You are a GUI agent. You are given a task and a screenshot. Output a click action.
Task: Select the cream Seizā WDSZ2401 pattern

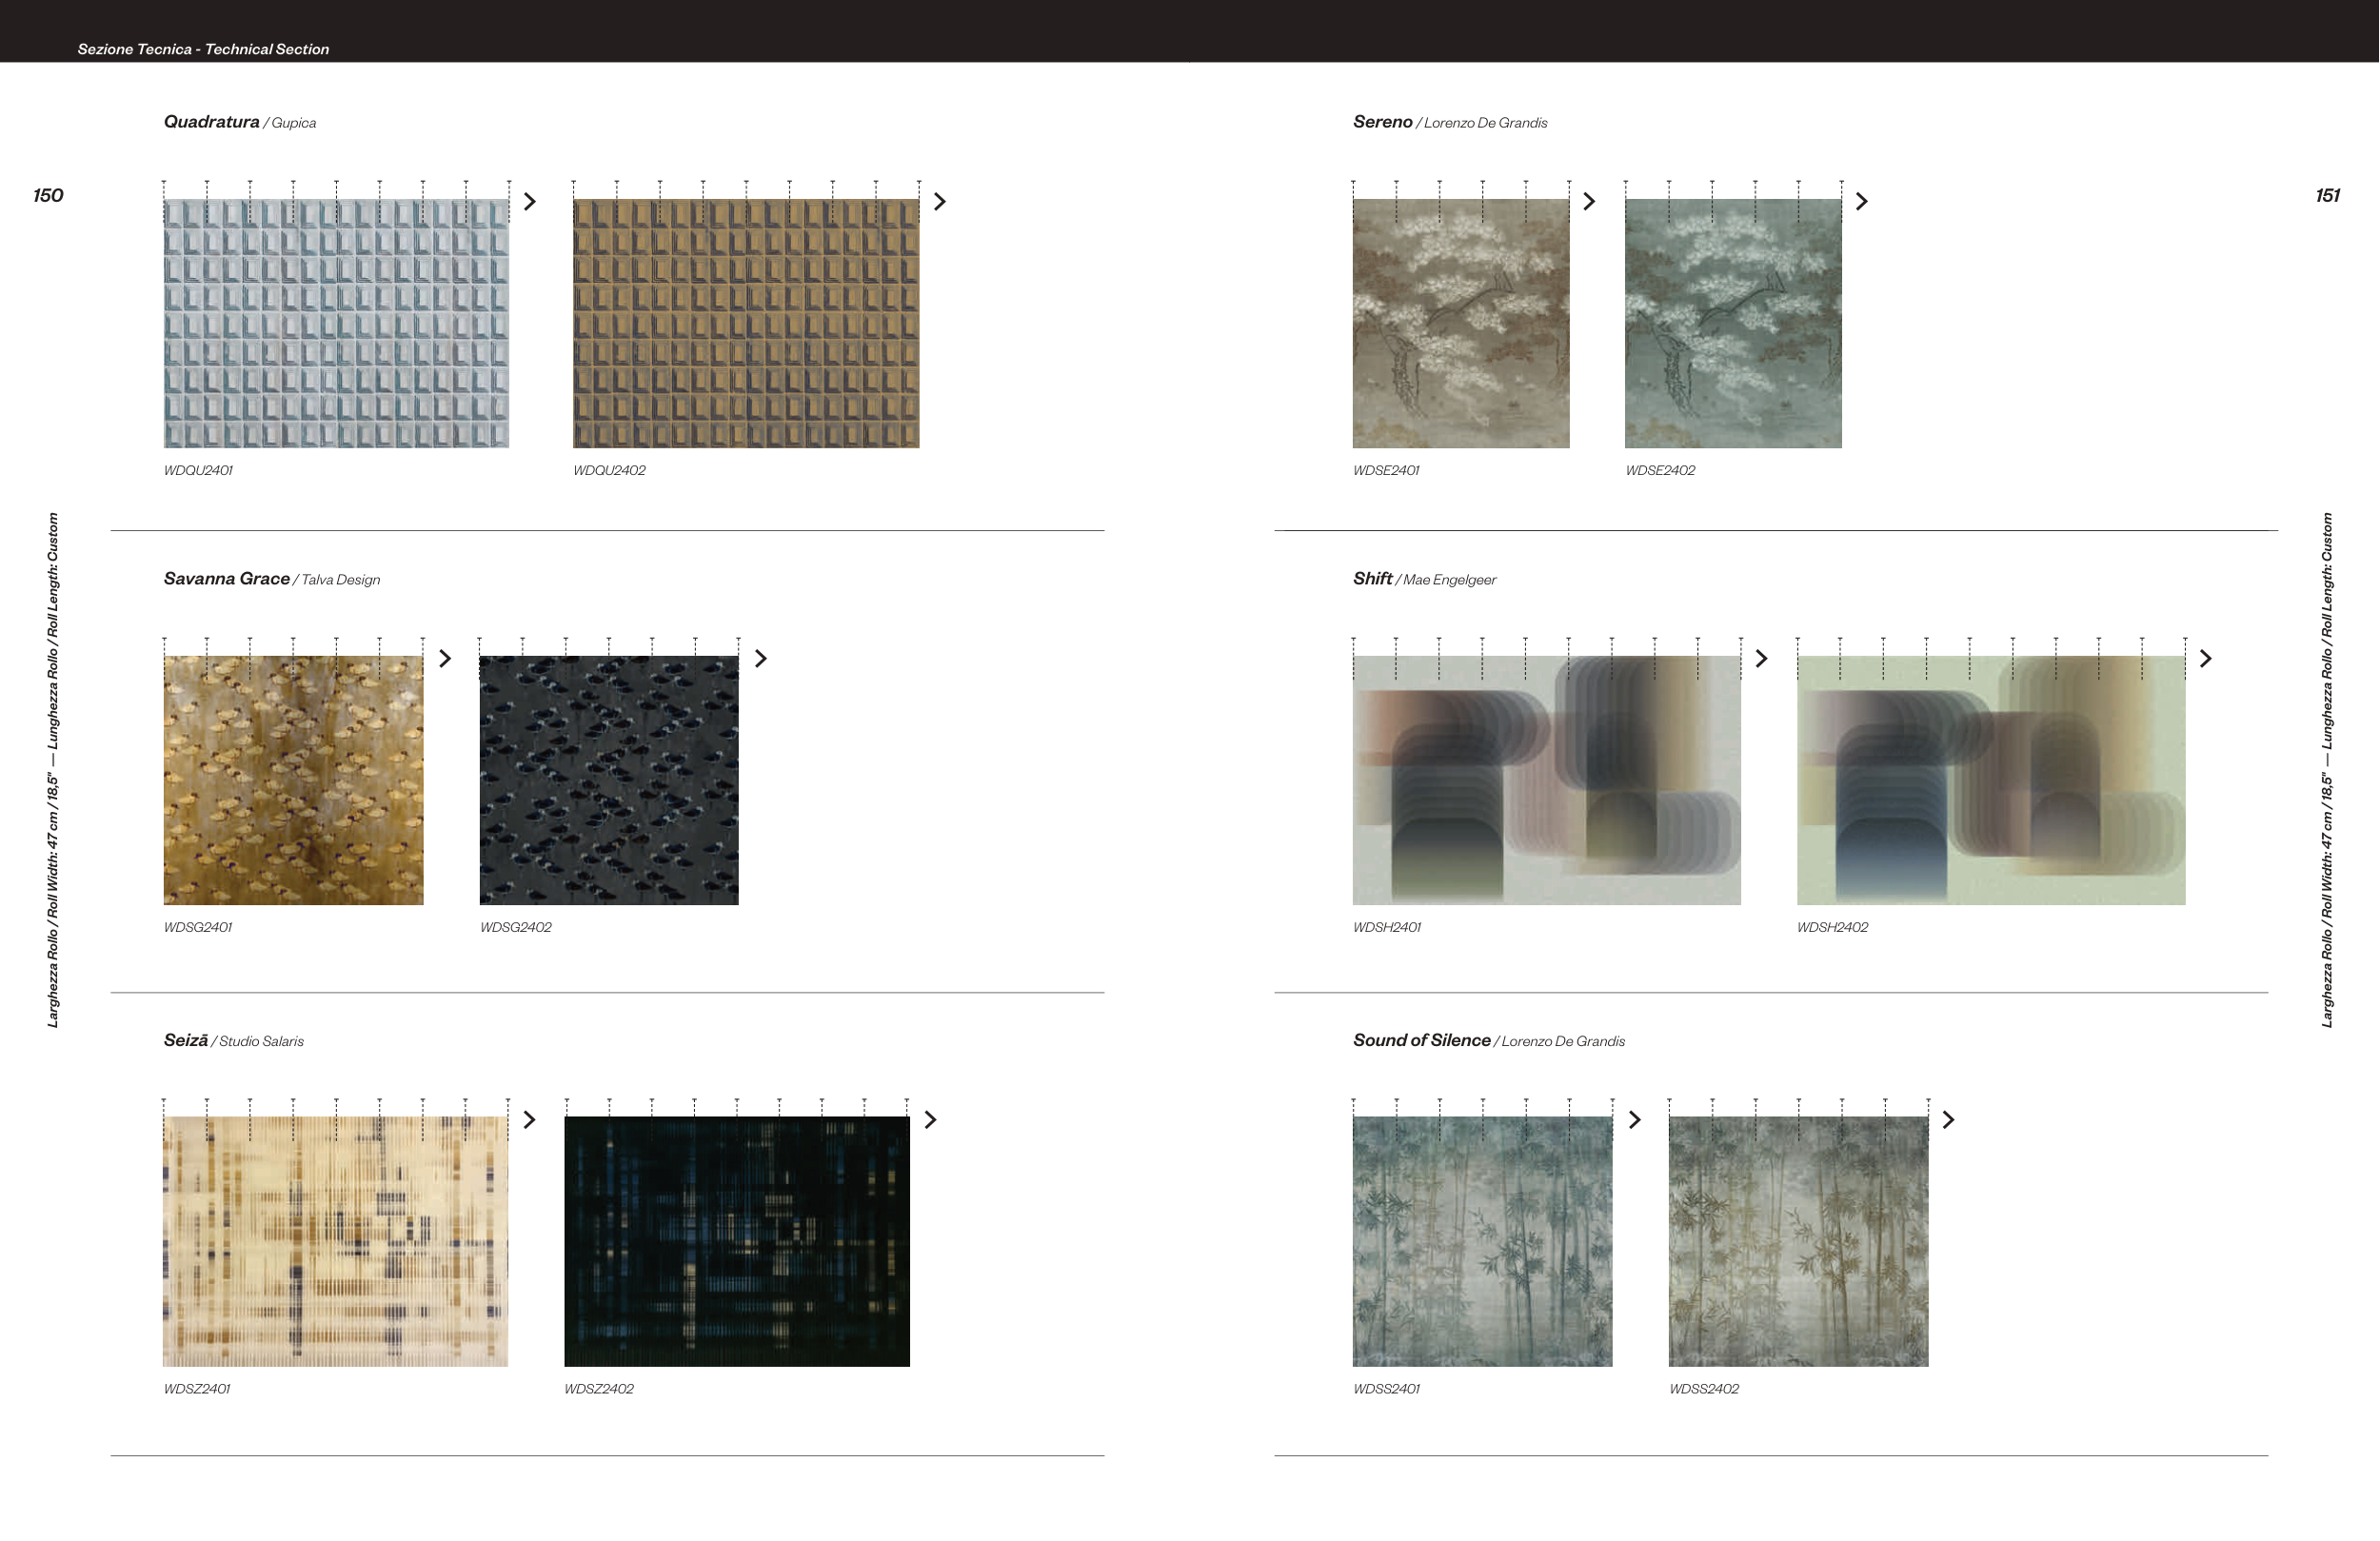pyautogui.click(x=335, y=1241)
